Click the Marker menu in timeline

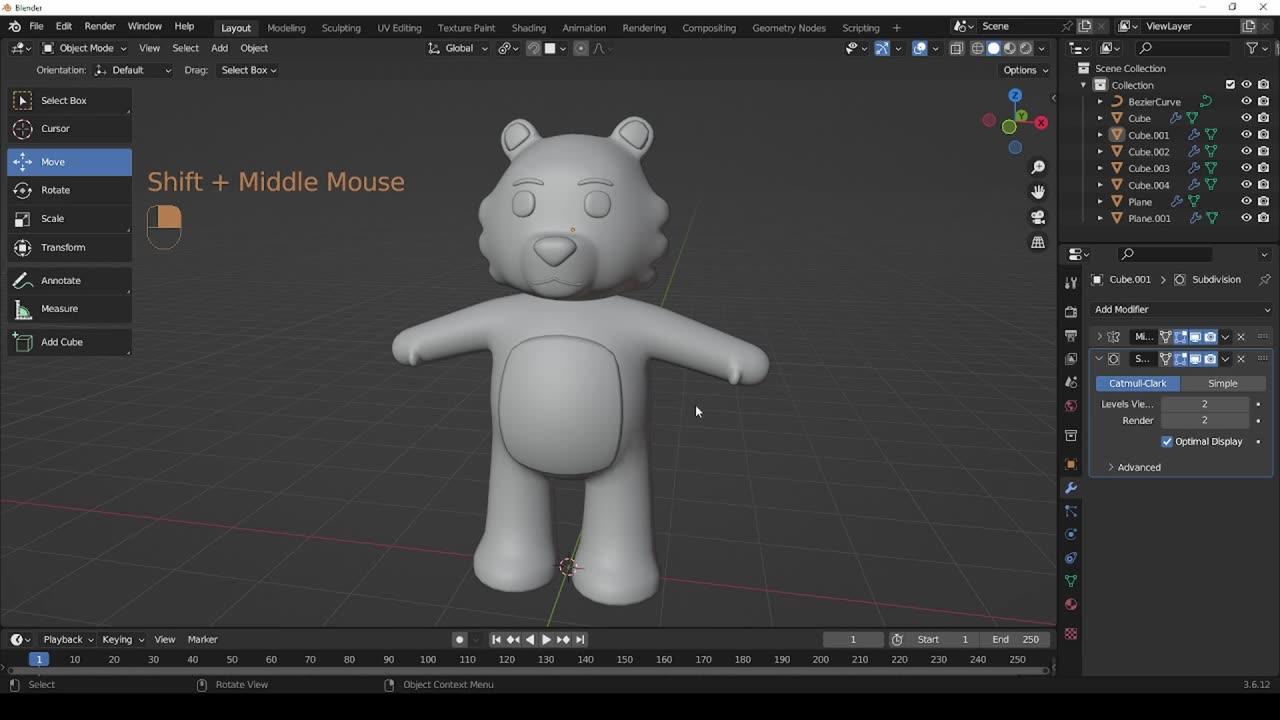tap(202, 639)
